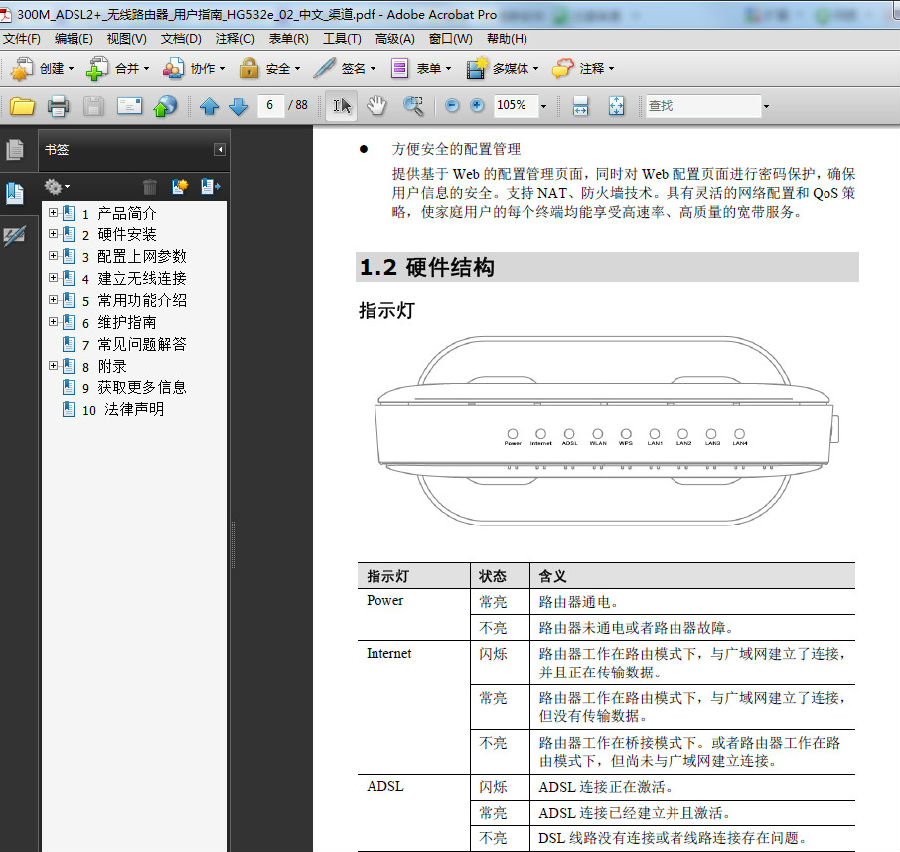
Task: Open the 文件(F) menu
Action: (22, 39)
